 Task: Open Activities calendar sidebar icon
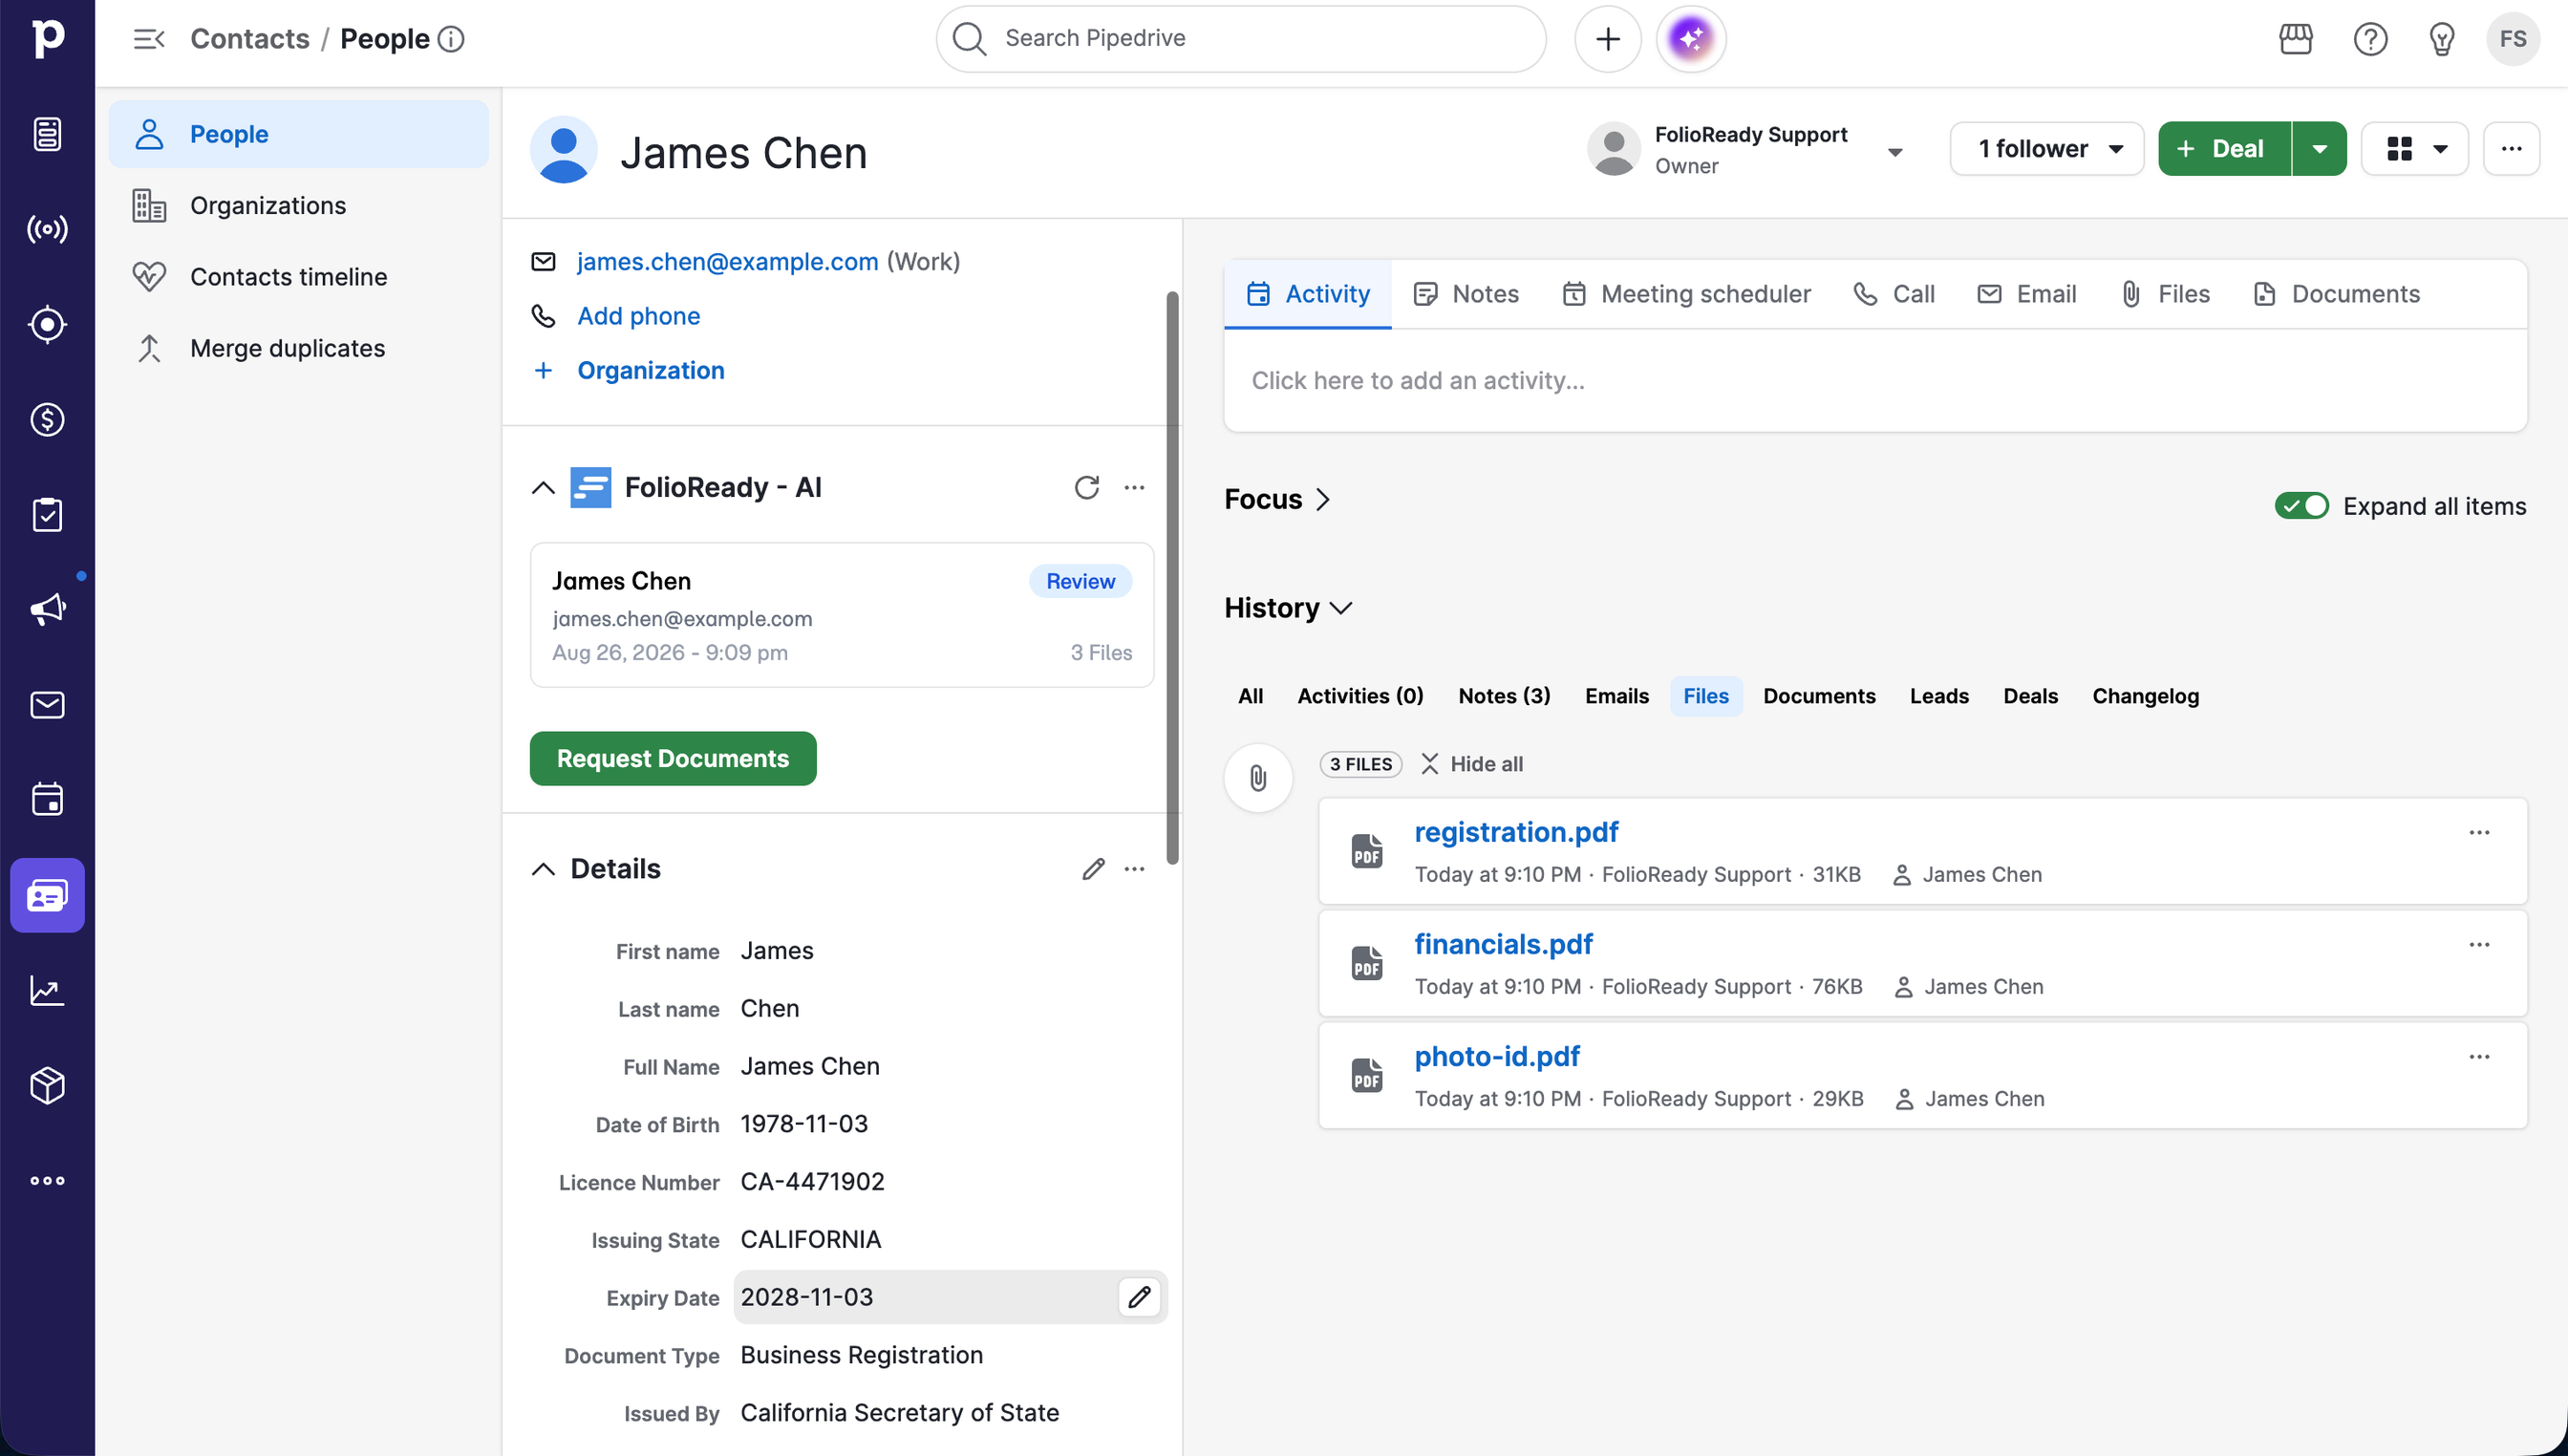click(x=47, y=800)
